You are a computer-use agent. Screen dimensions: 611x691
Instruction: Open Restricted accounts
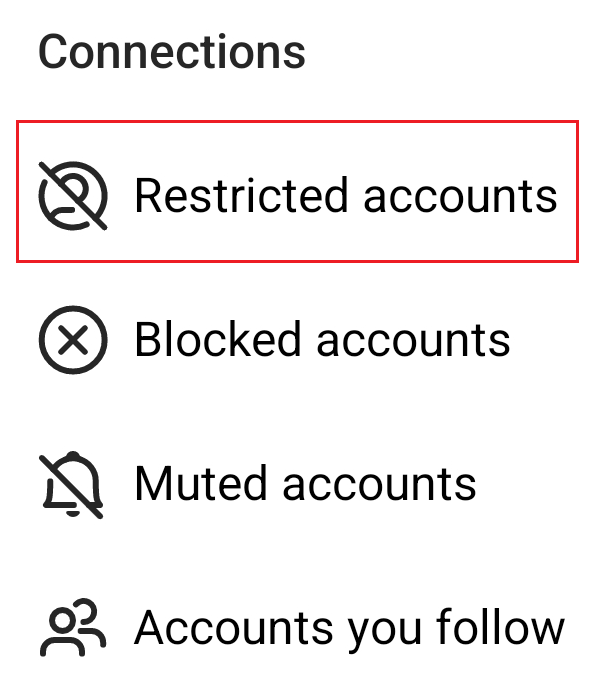[x=345, y=194]
